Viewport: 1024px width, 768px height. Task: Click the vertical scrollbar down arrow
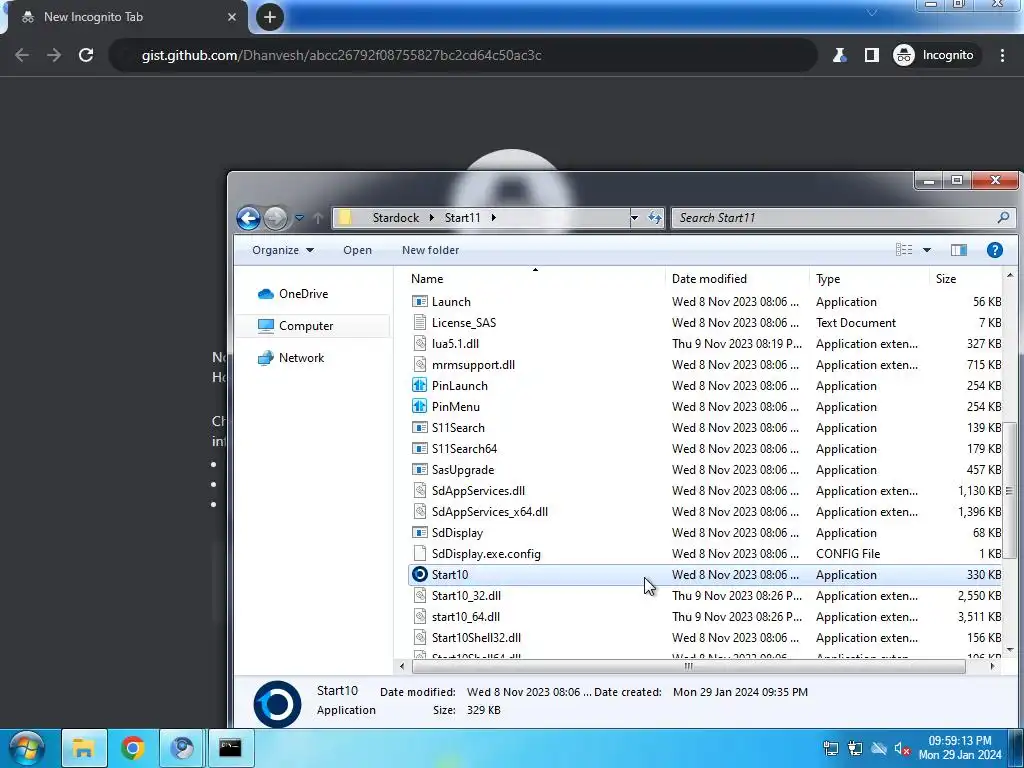[x=1010, y=650]
